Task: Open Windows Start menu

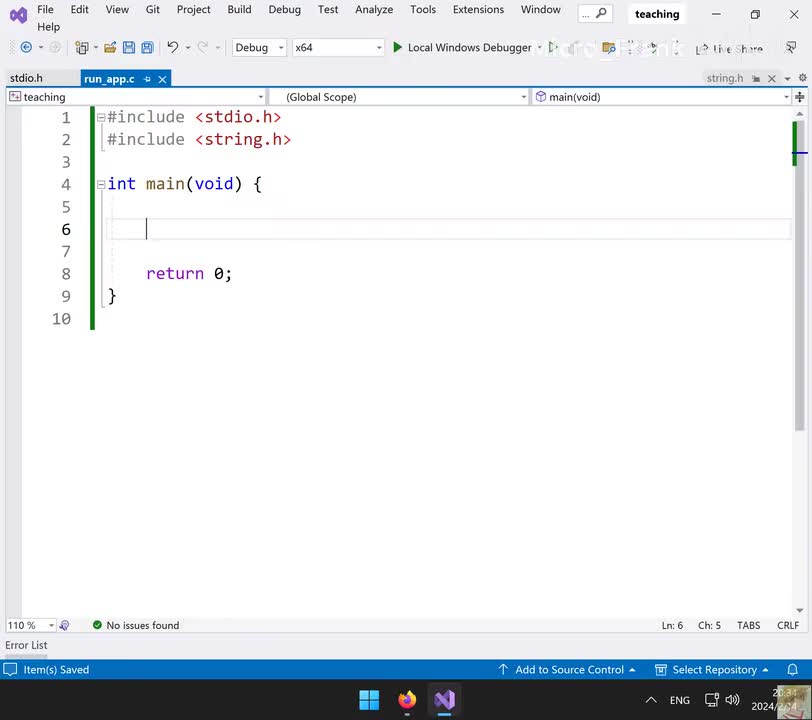Action: pos(369,700)
